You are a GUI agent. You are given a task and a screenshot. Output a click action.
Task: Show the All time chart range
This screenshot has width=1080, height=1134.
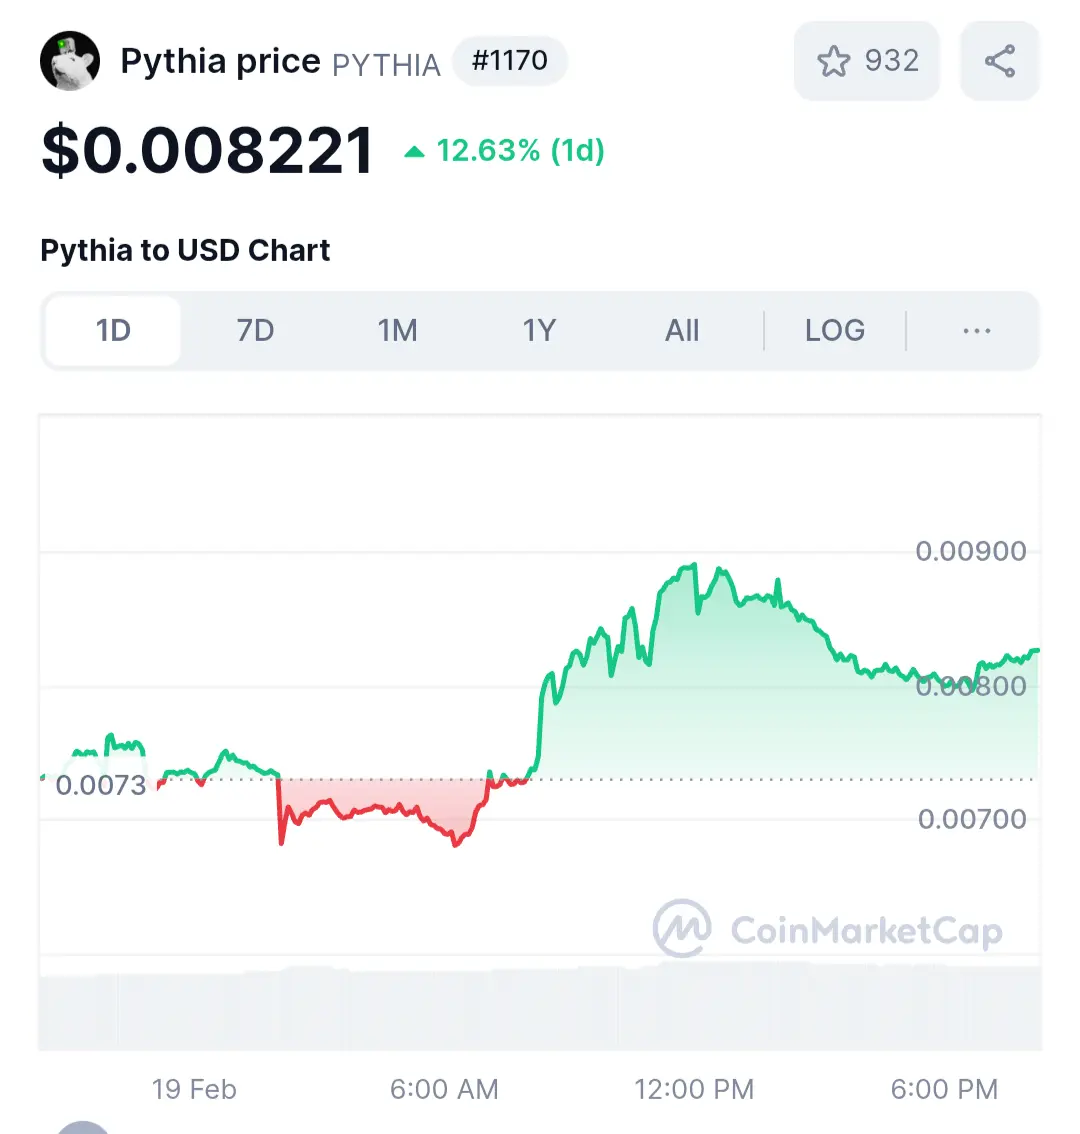[x=681, y=331]
